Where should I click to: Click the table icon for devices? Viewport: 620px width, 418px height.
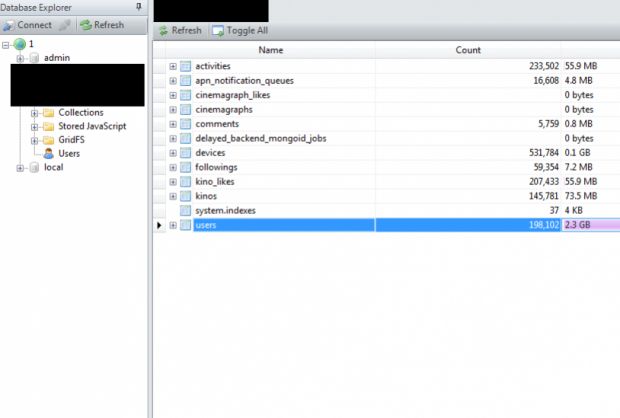click(x=185, y=153)
